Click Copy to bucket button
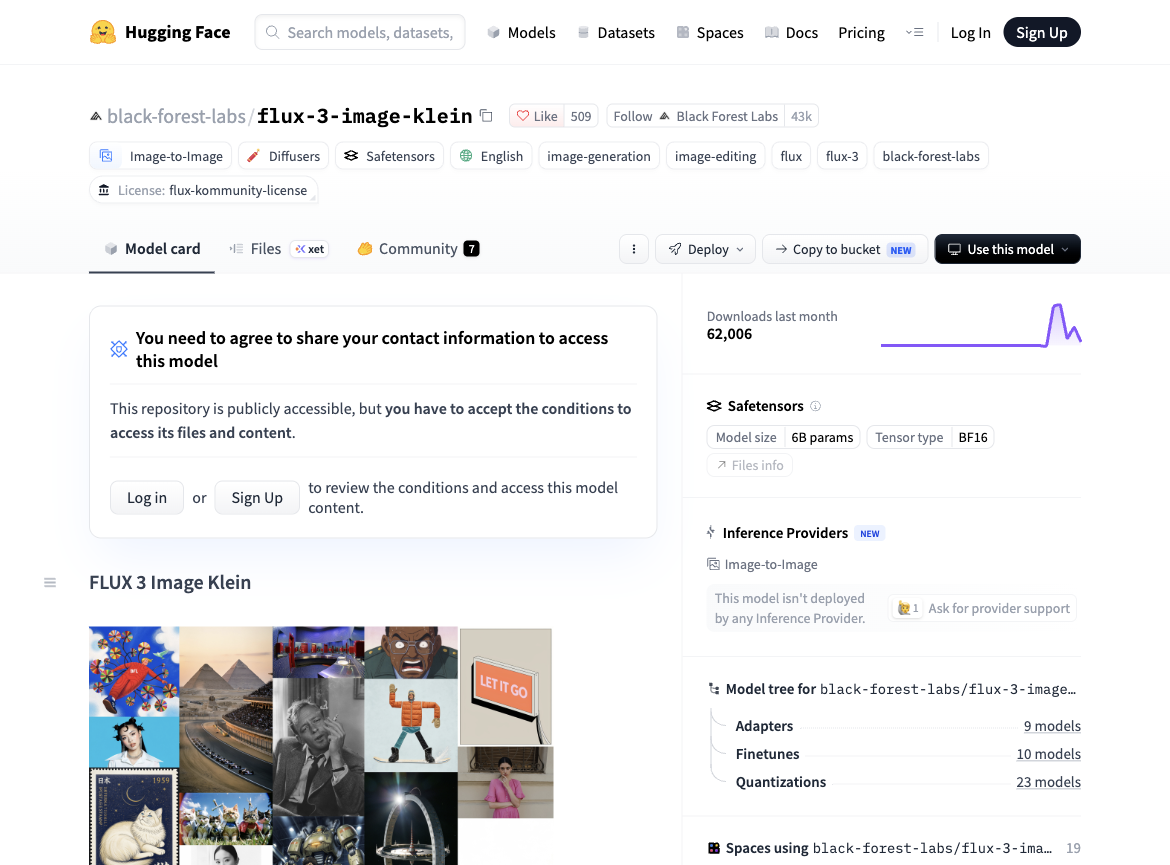 click(845, 249)
